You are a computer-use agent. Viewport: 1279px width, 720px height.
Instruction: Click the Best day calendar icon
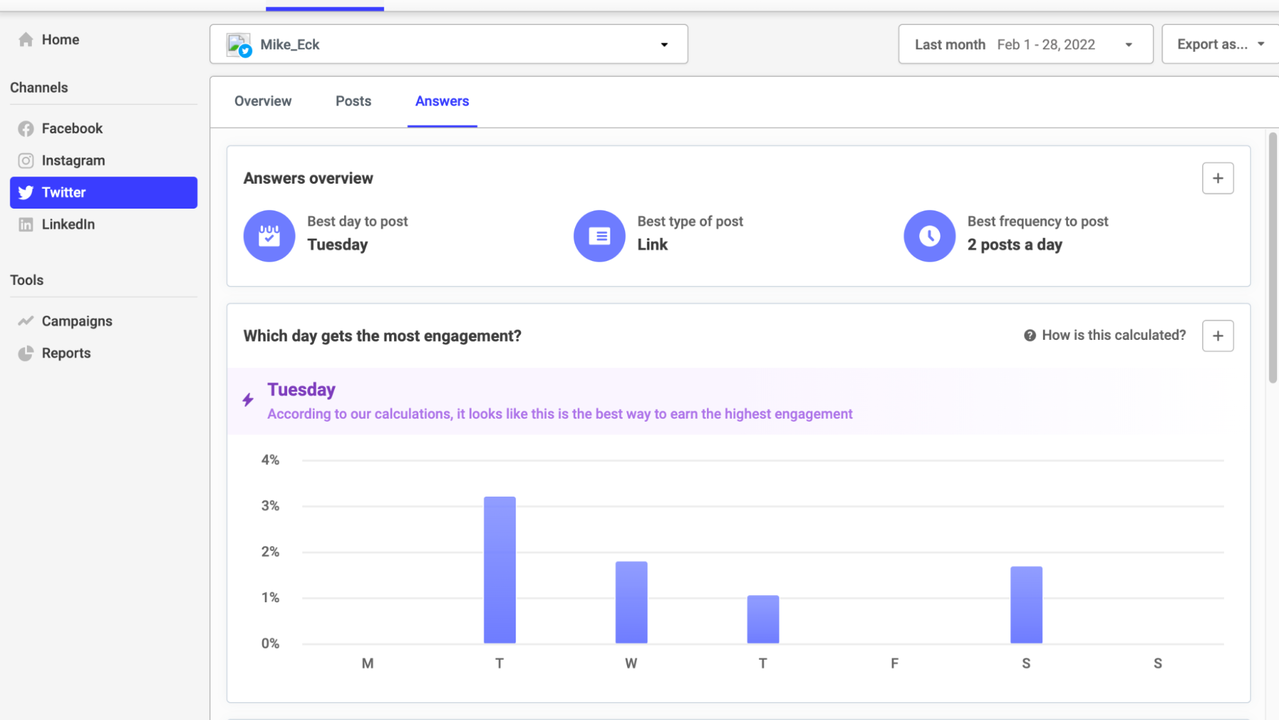click(x=269, y=236)
